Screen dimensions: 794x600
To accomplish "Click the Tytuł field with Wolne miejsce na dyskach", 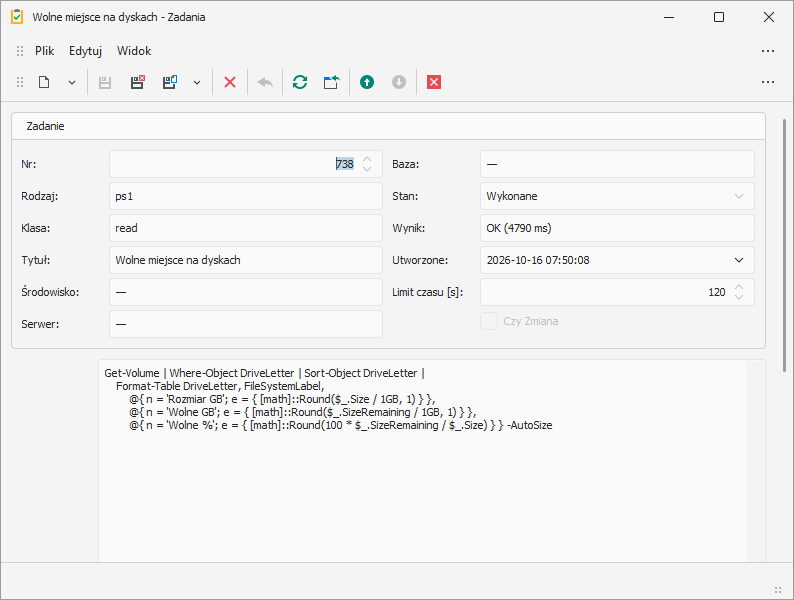I will coord(246,260).
